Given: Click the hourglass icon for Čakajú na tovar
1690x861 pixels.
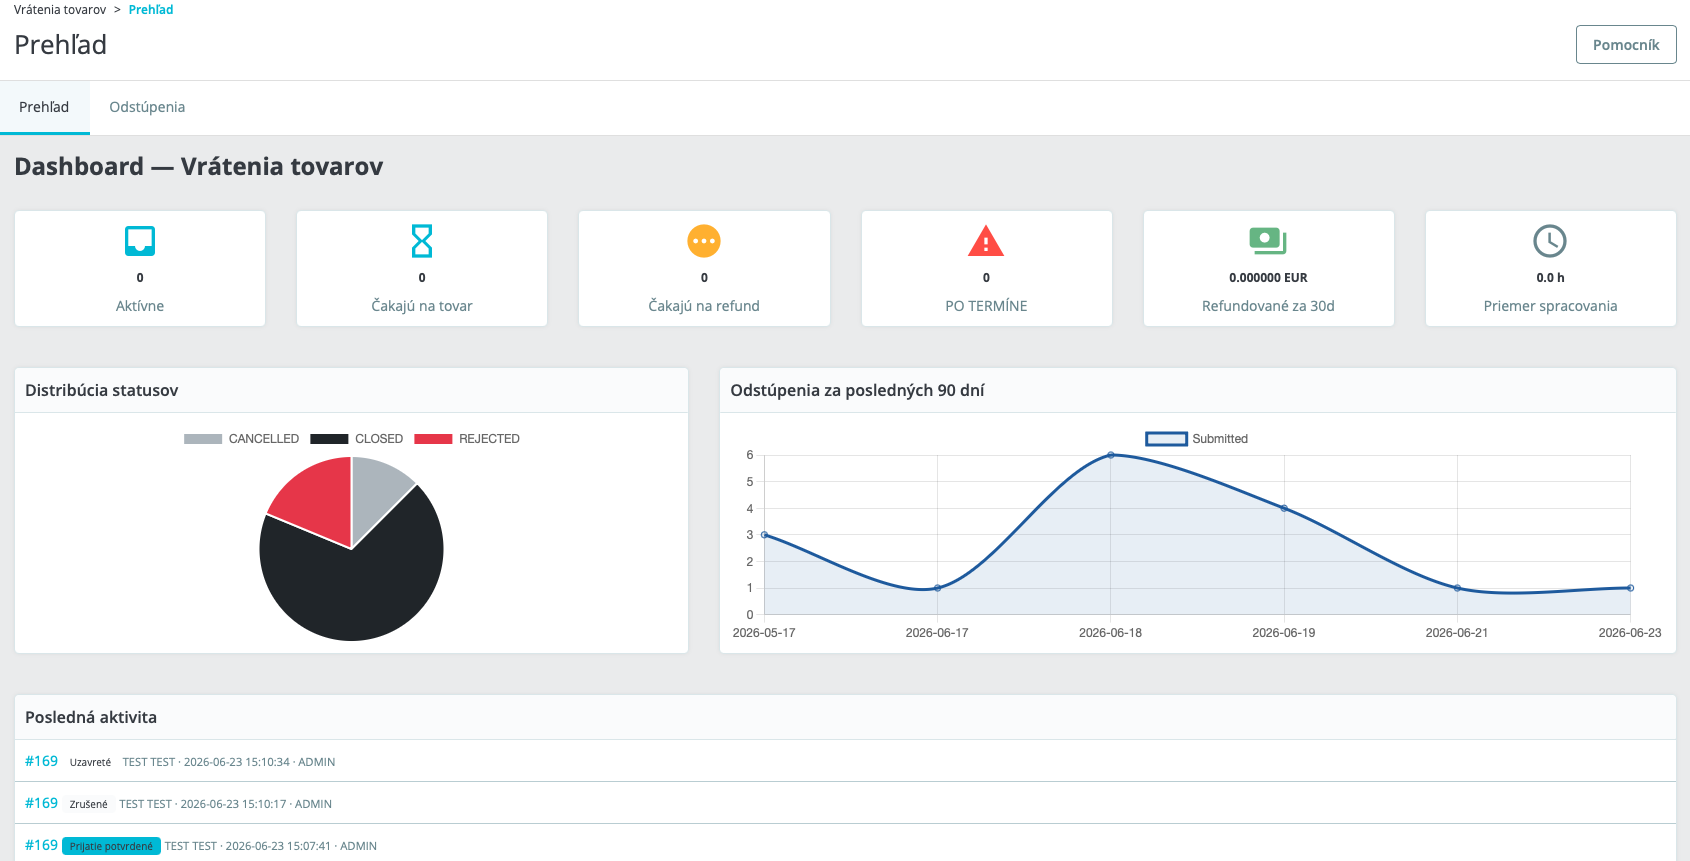Looking at the screenshot, I should [422, 241].
